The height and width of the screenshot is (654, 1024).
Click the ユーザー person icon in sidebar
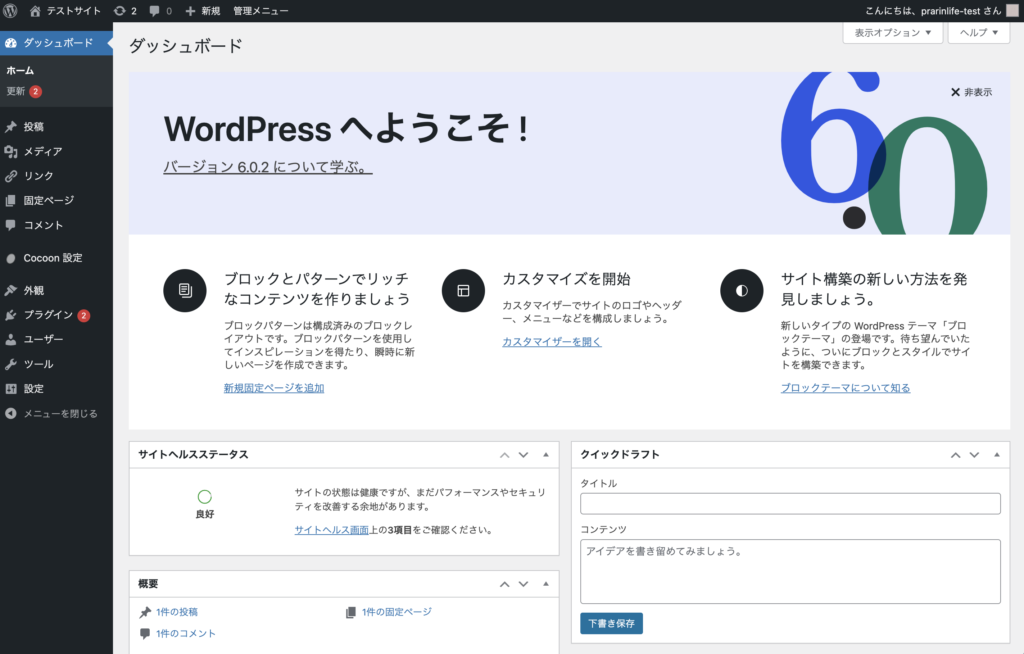10,339
